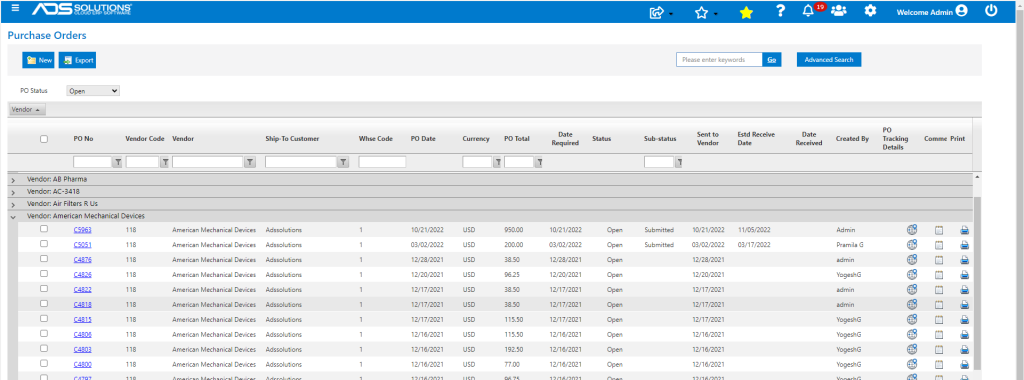Open the settings gear icon
1024x380 pixels.
coord(870,11)
